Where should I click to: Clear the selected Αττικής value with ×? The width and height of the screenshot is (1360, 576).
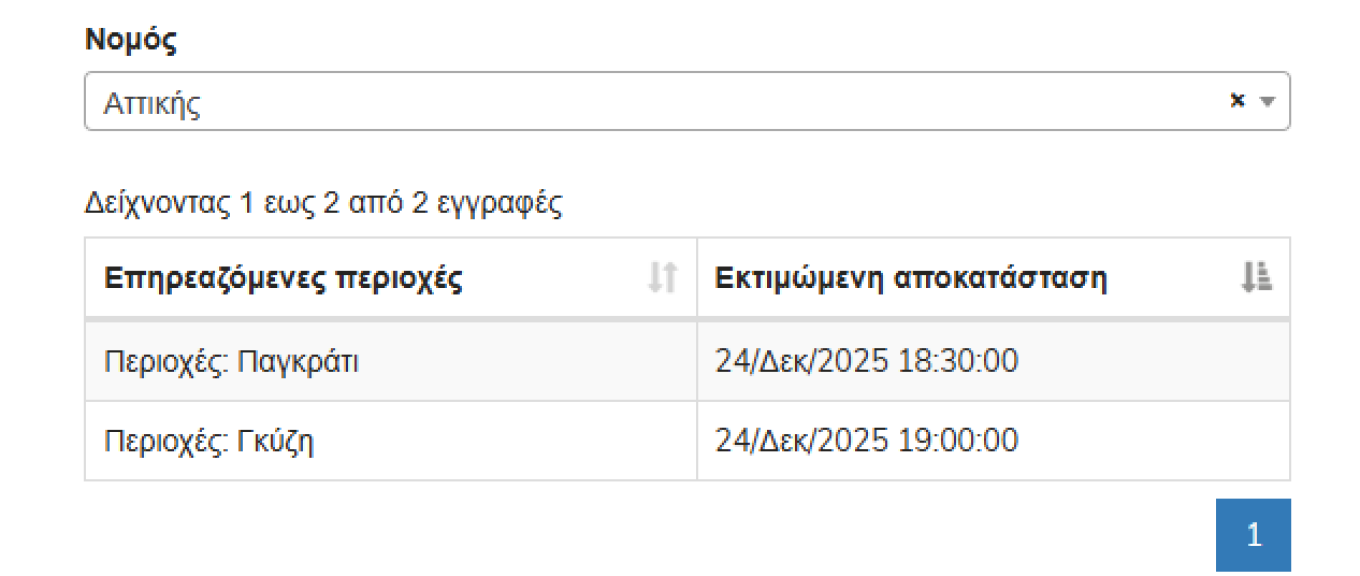click(x=1237, y=100)
